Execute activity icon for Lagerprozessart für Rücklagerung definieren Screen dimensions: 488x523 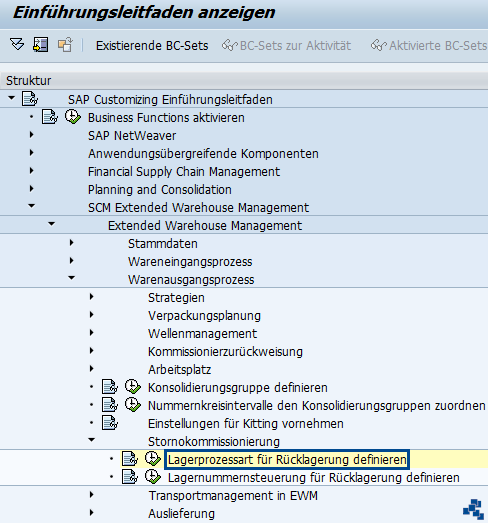152,459
